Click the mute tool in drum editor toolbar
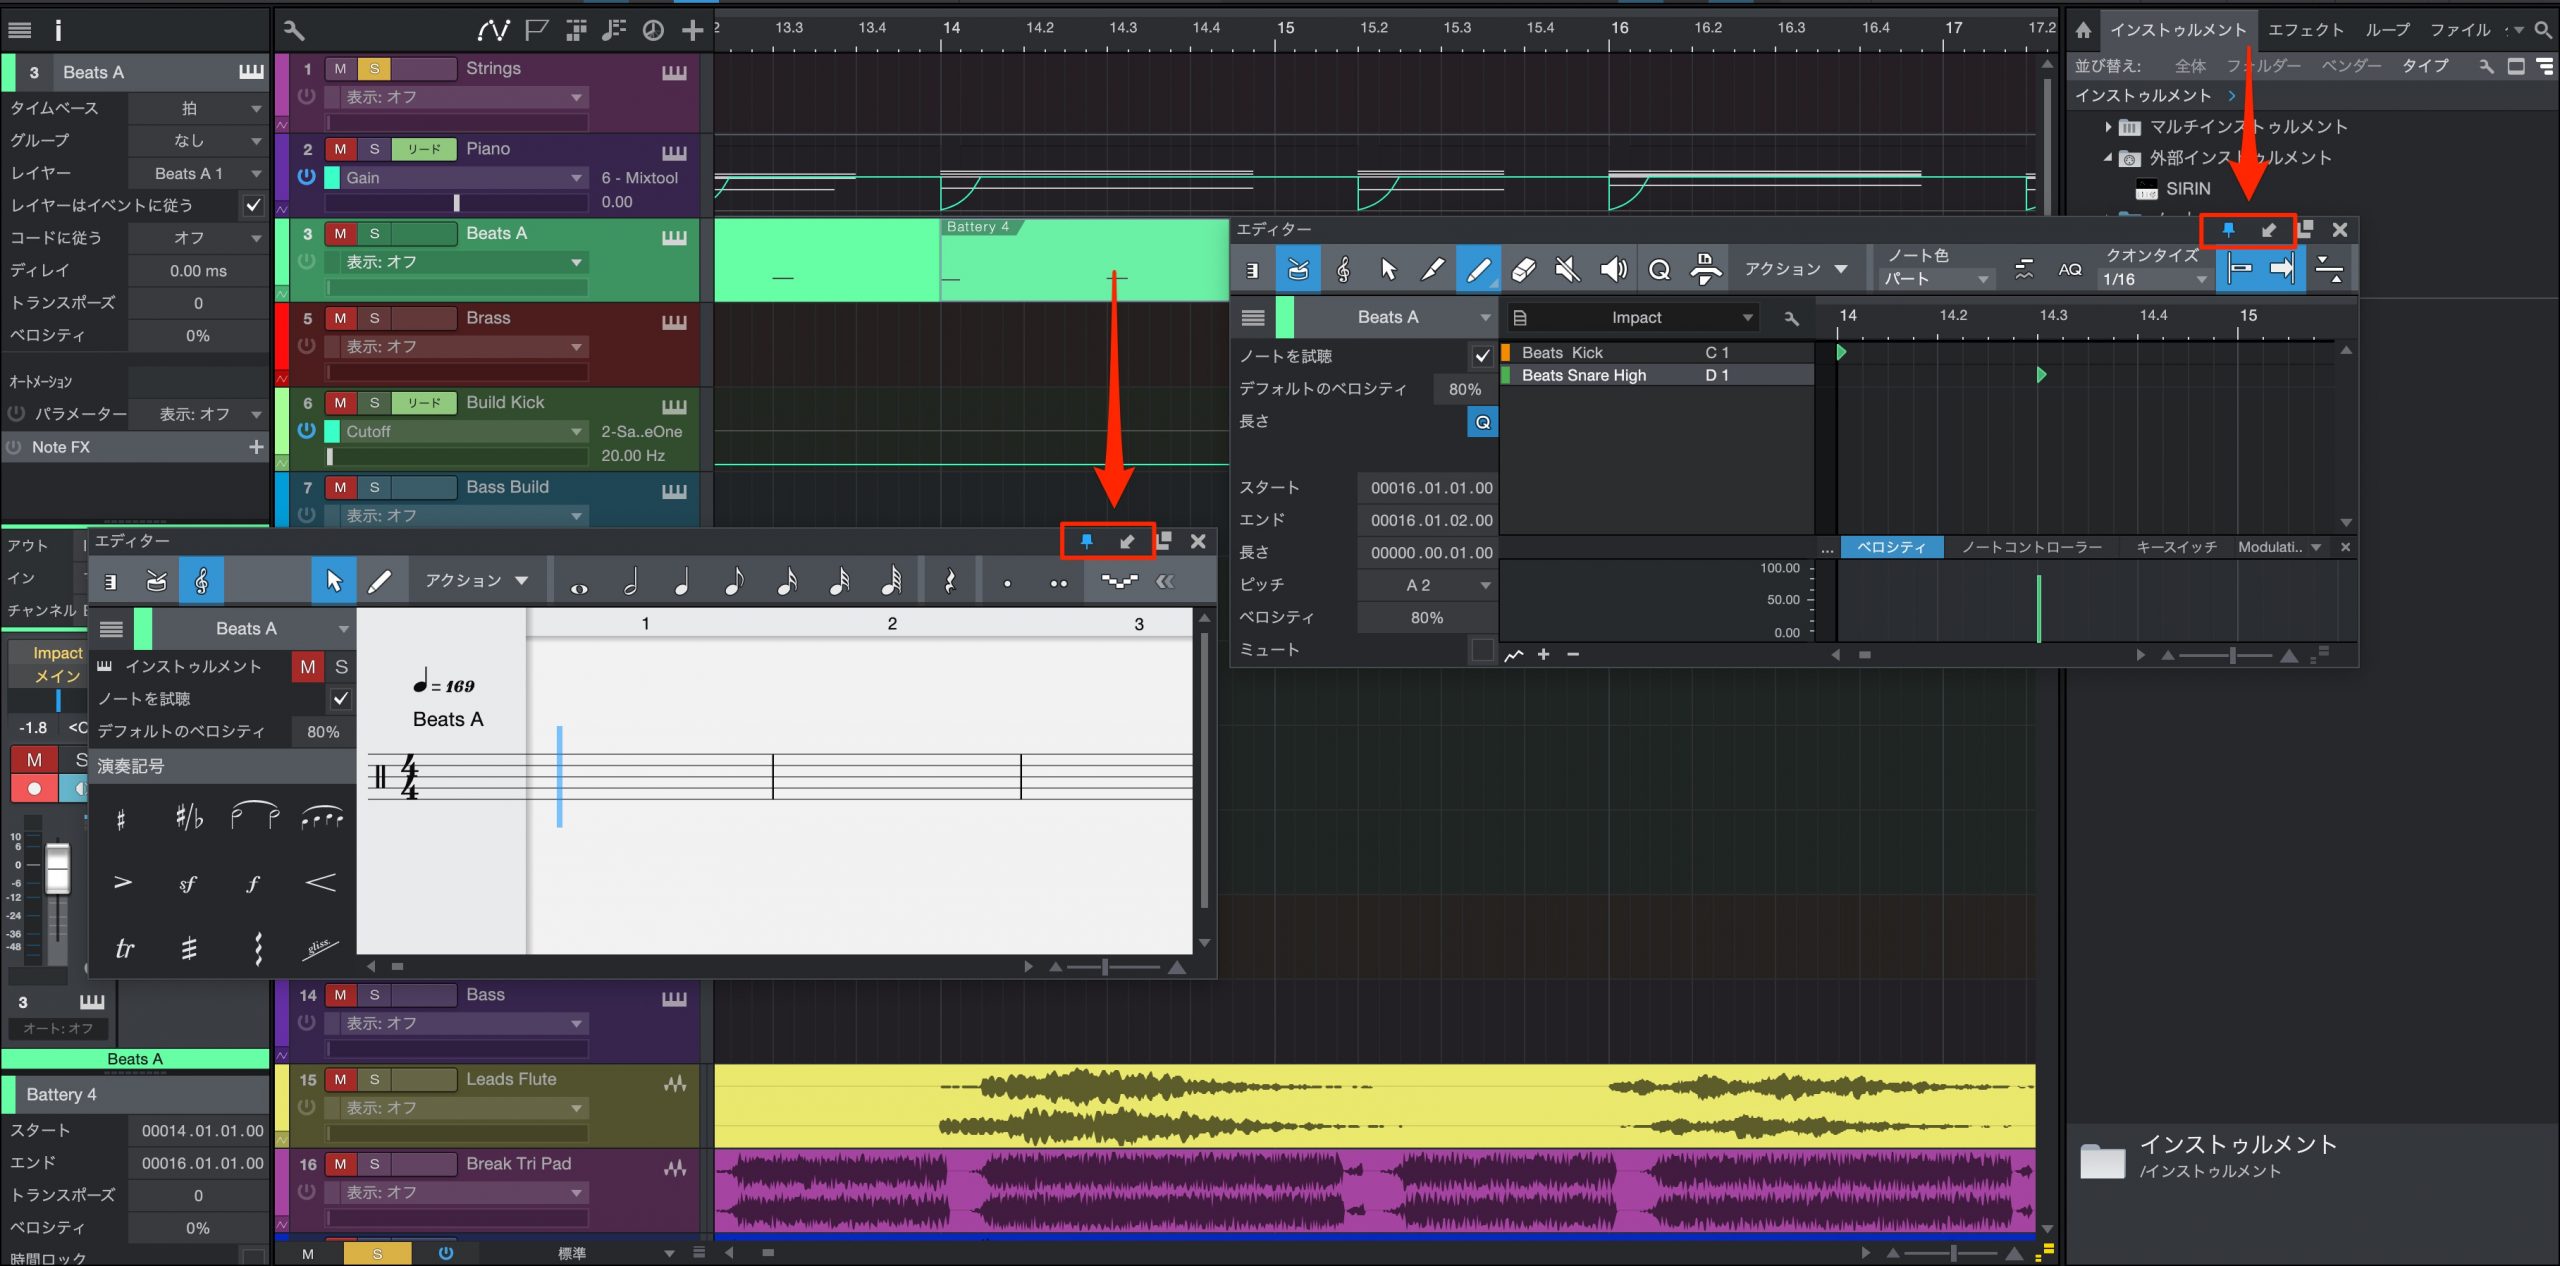Screen dimensions: 2560x1266 tap(1568, 269)
